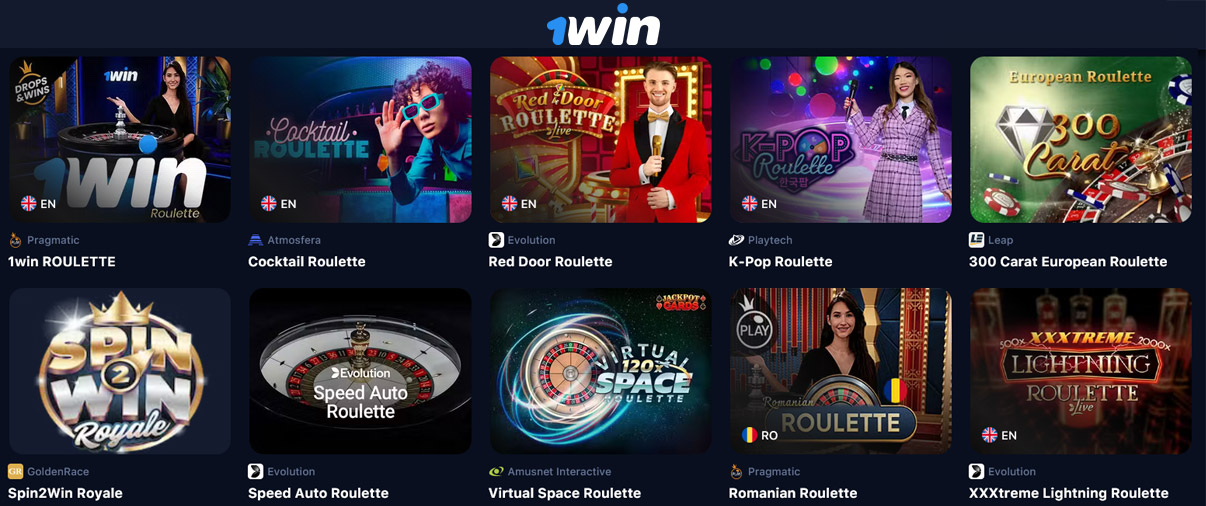Open the Virtual Space Roulette thumbnail

pos(601,371)
